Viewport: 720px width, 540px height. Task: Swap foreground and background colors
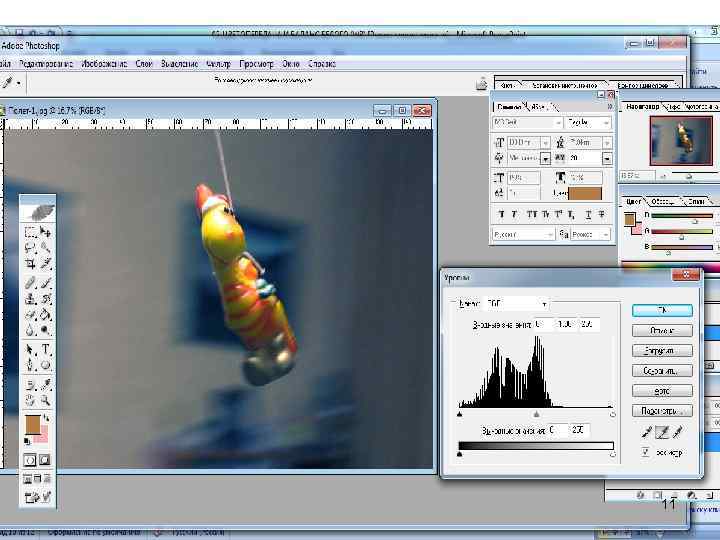(46, 418)
